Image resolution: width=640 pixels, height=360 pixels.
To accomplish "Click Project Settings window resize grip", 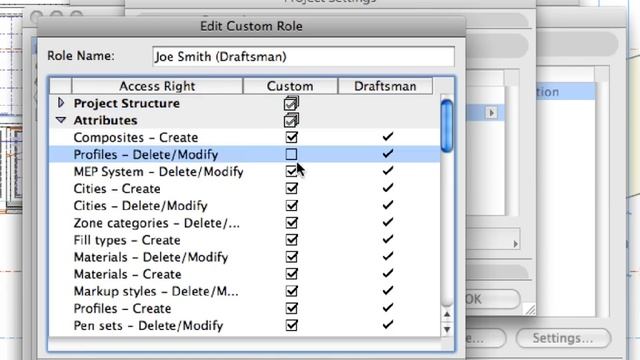I will pos(530,310).
